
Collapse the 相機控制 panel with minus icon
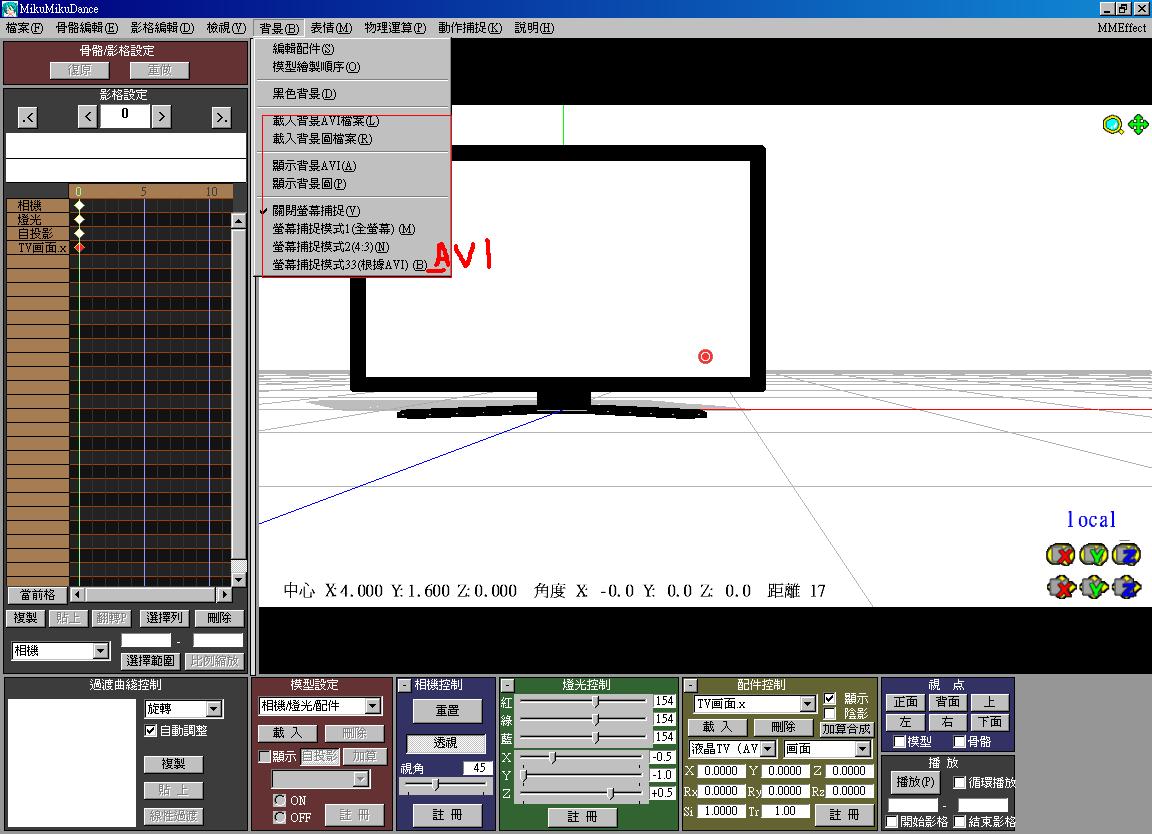404,686
